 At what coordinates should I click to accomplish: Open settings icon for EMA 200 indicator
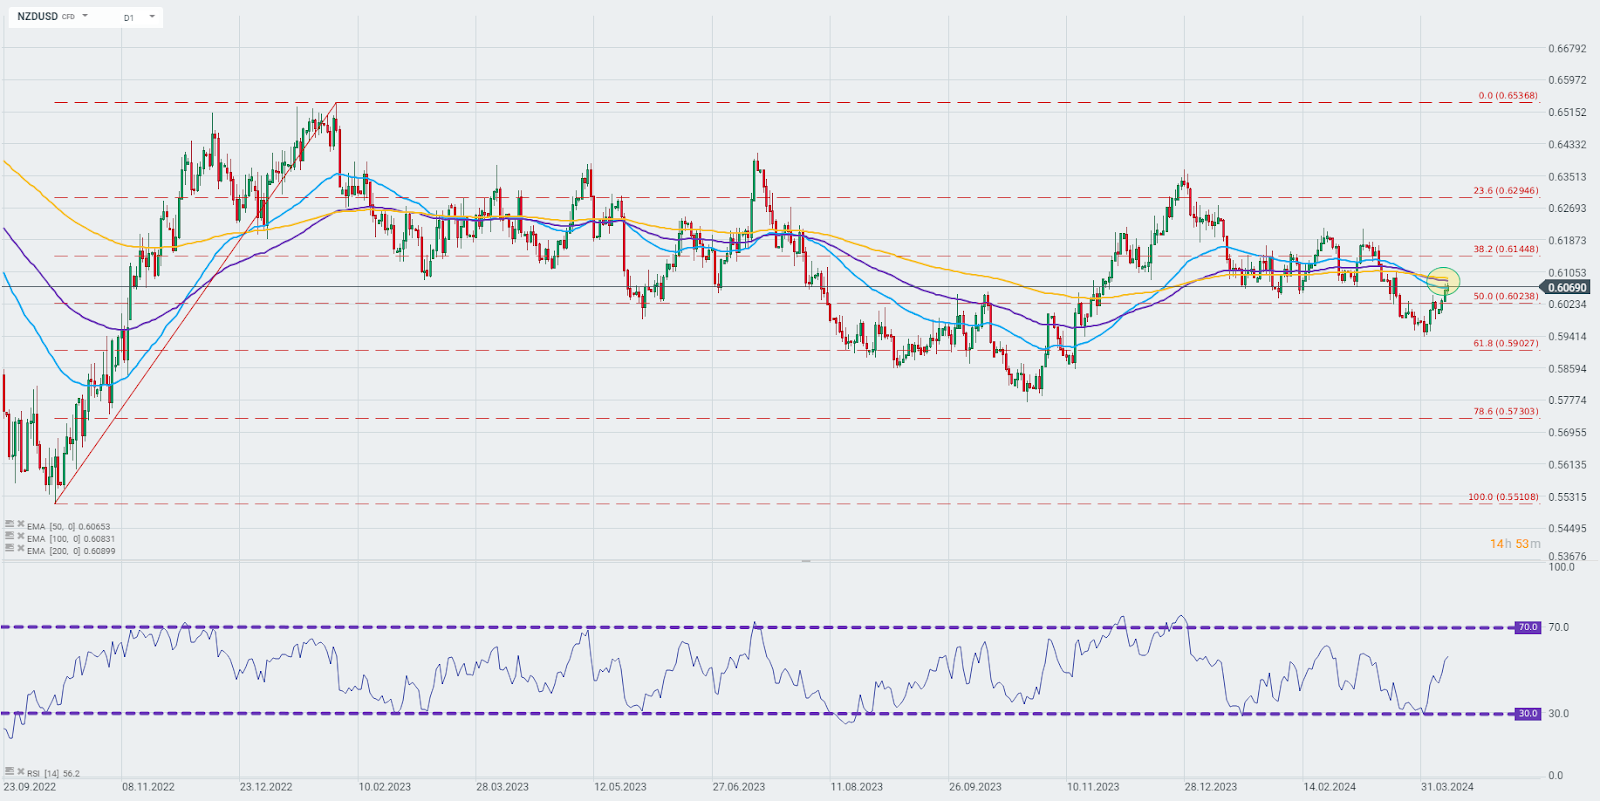tap(9, 549)
